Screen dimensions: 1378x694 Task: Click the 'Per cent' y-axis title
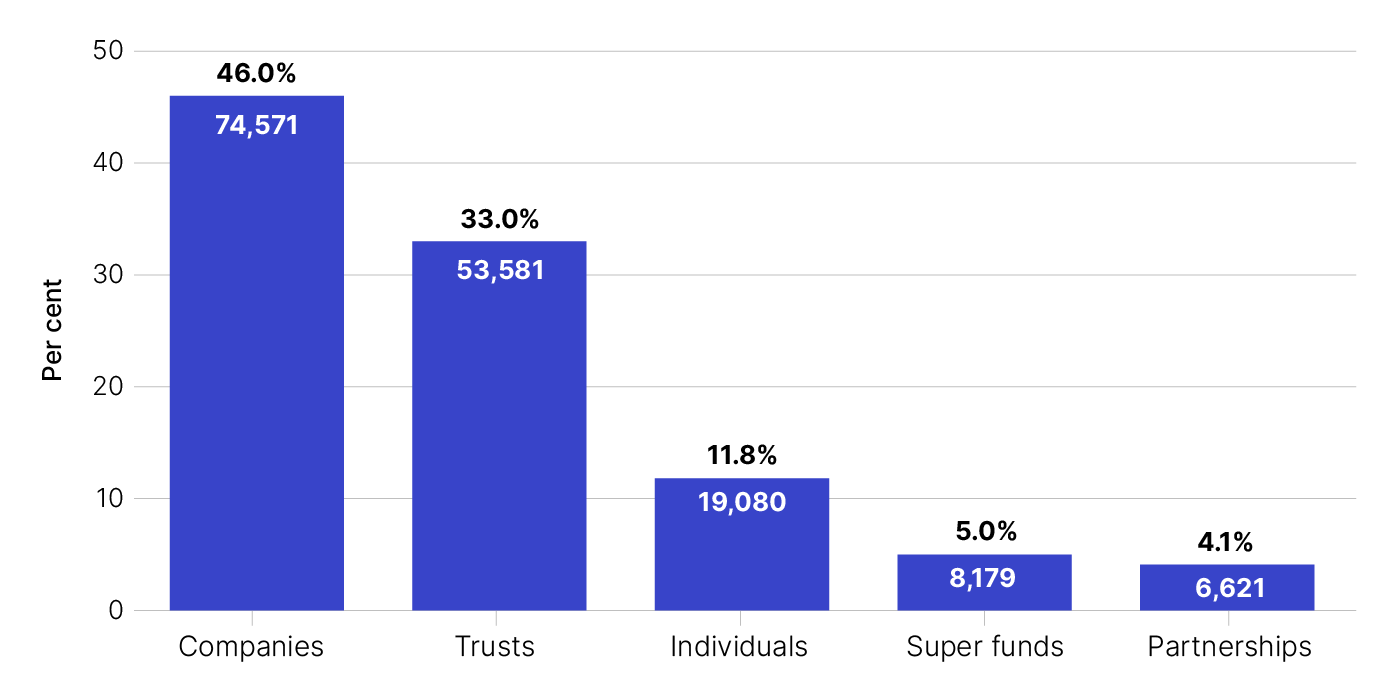pos(53,330)
